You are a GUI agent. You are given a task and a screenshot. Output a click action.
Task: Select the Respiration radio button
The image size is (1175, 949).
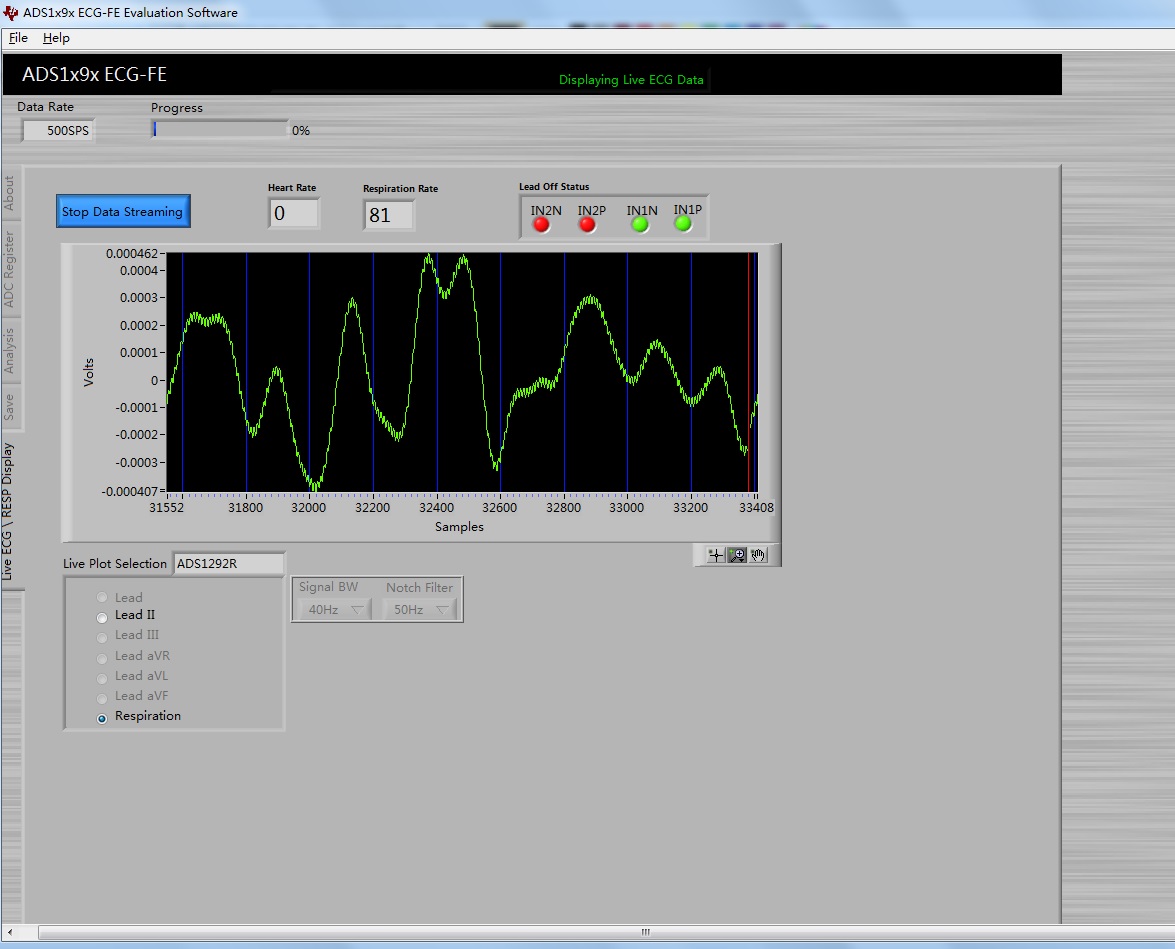point(102,716)
